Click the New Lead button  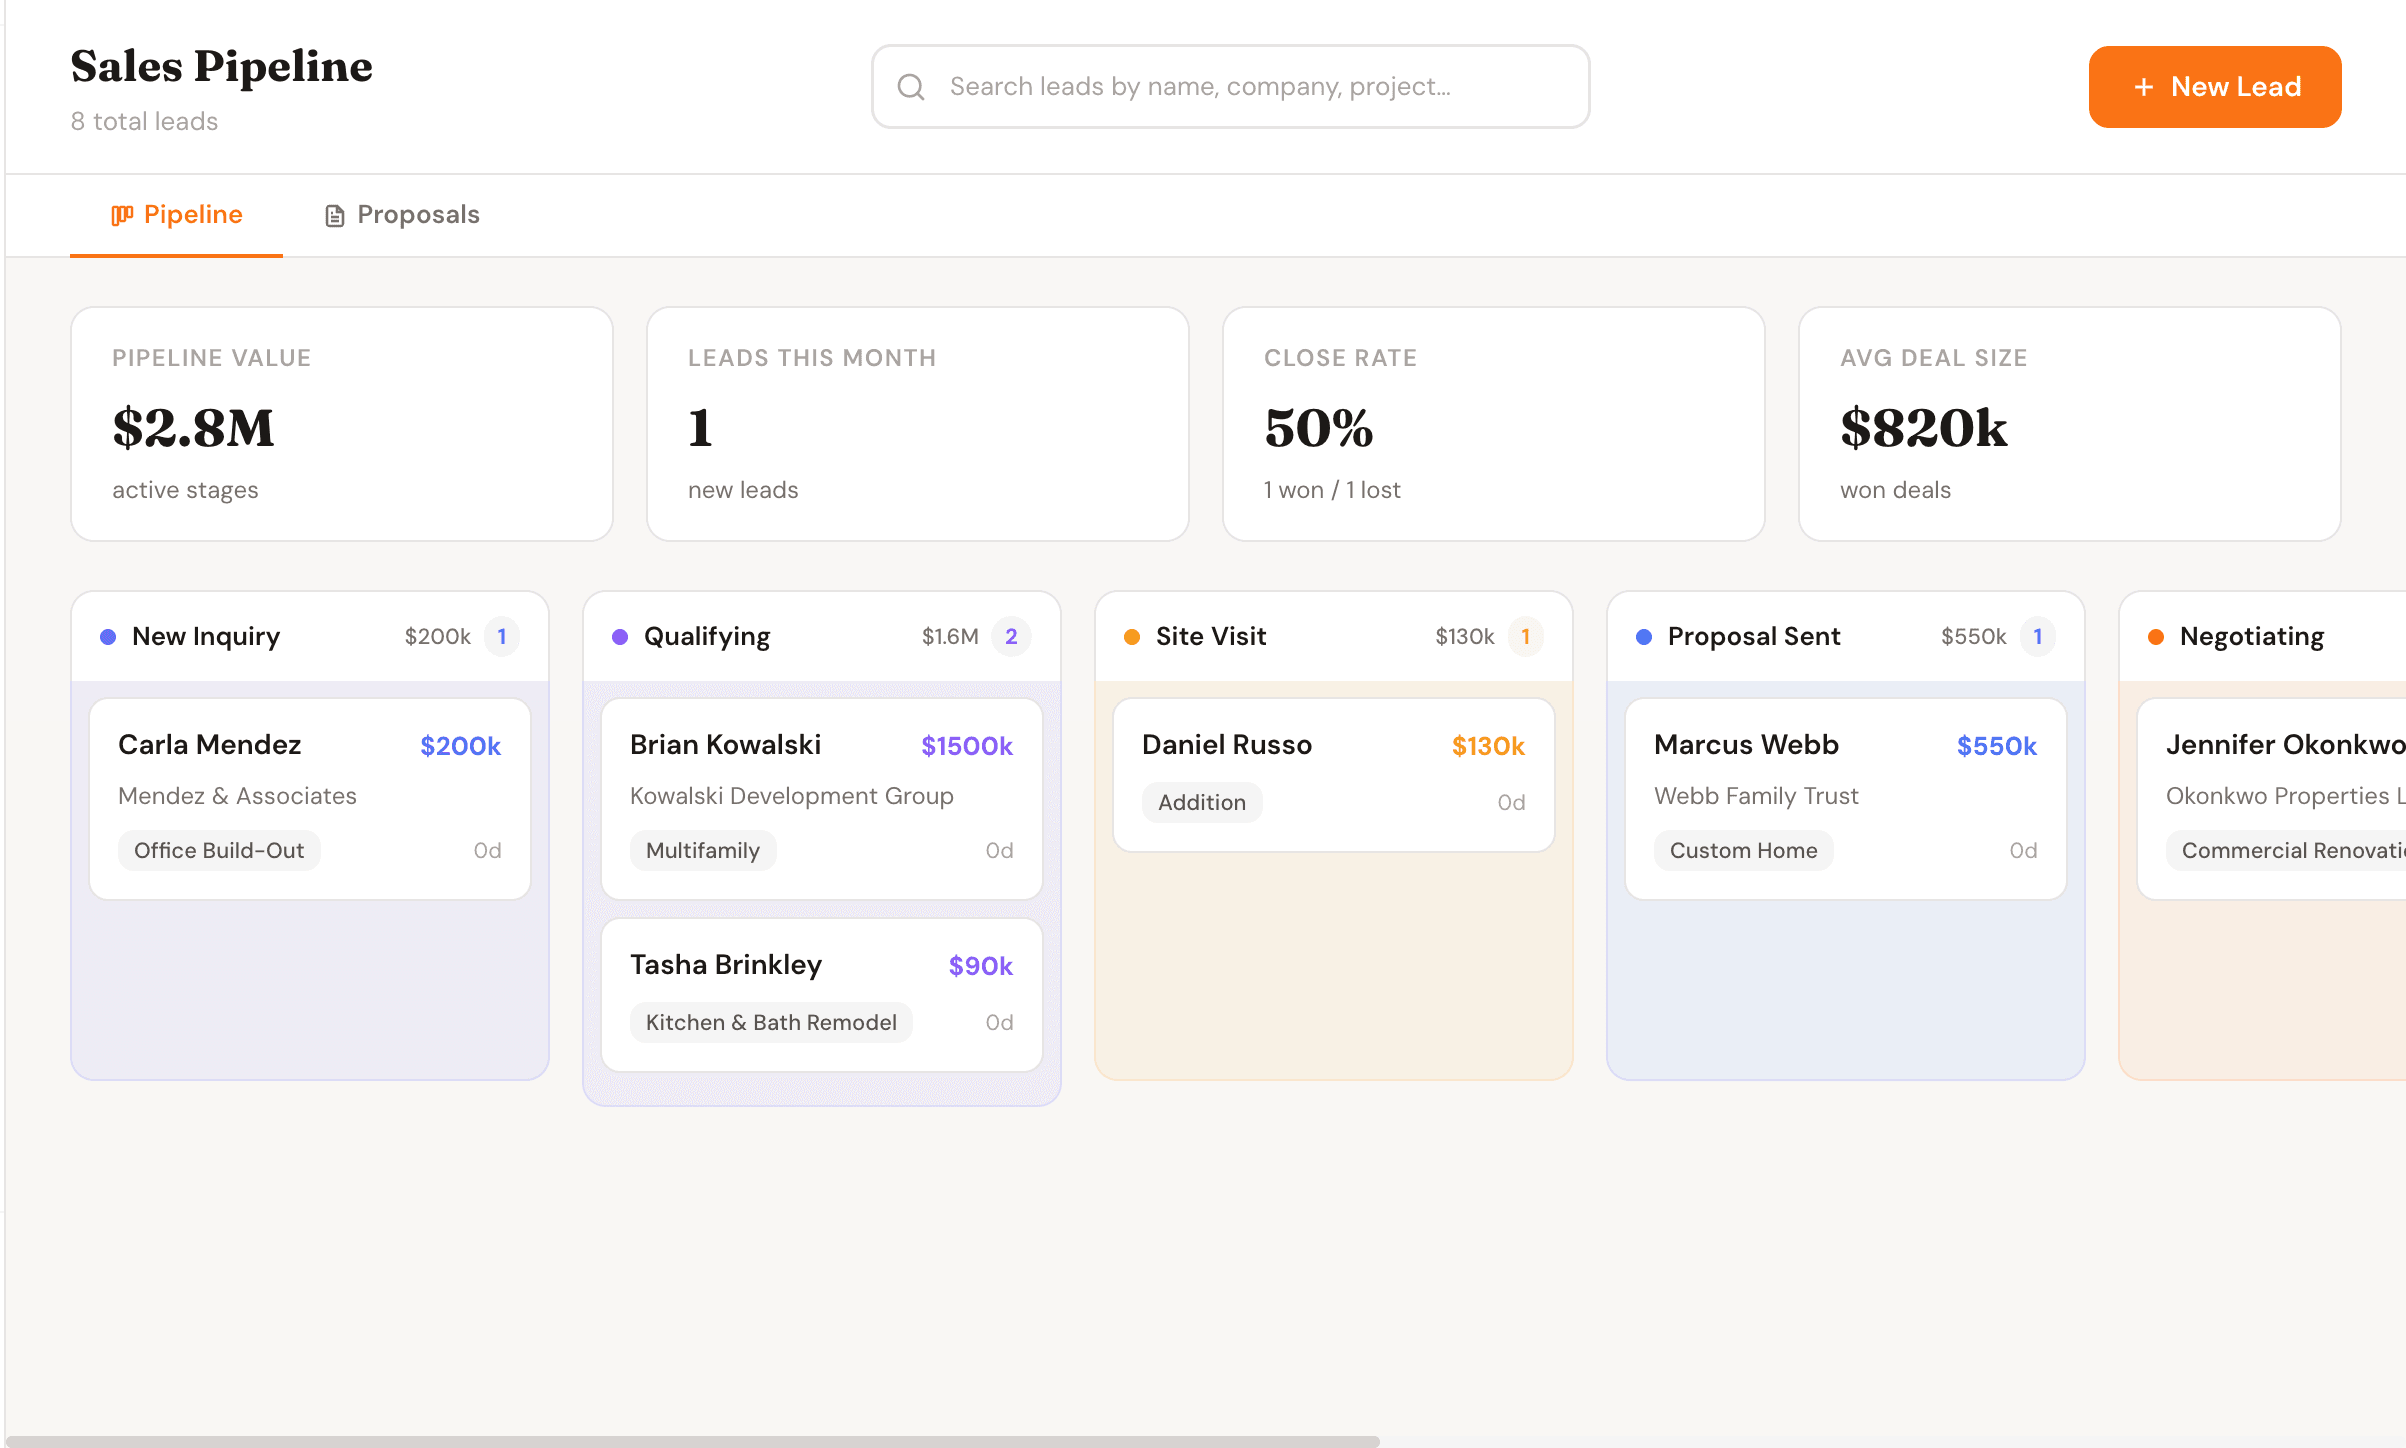tap(2215, 87)
